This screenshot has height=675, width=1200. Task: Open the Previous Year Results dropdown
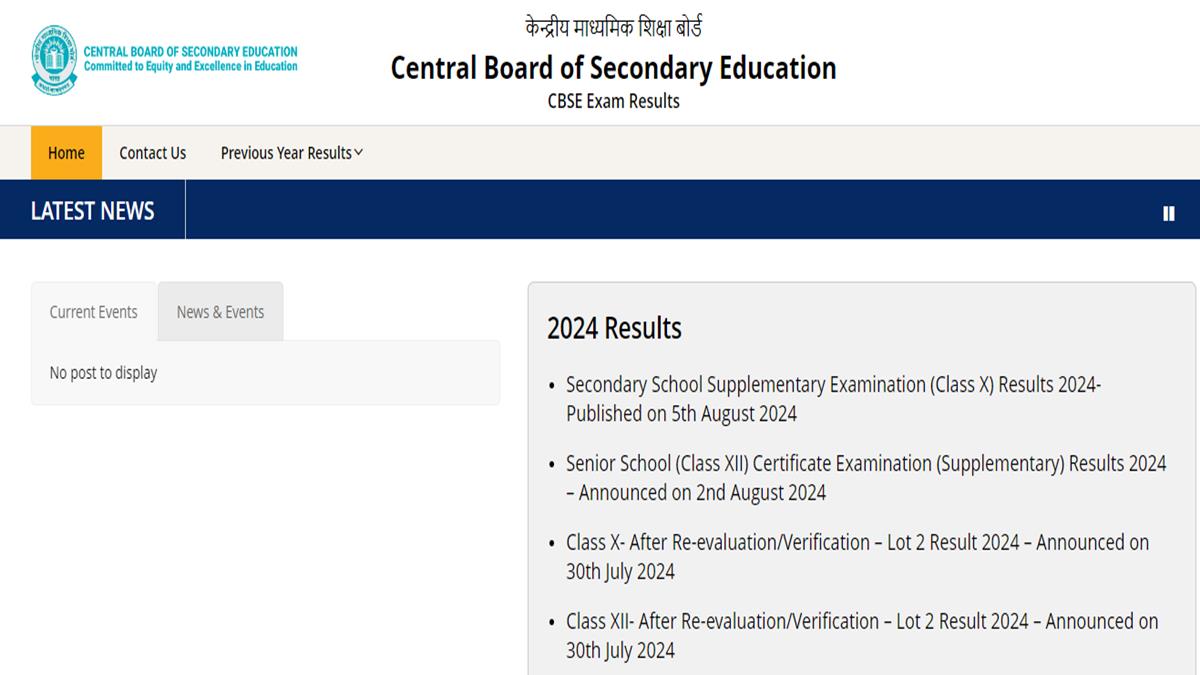286,153
